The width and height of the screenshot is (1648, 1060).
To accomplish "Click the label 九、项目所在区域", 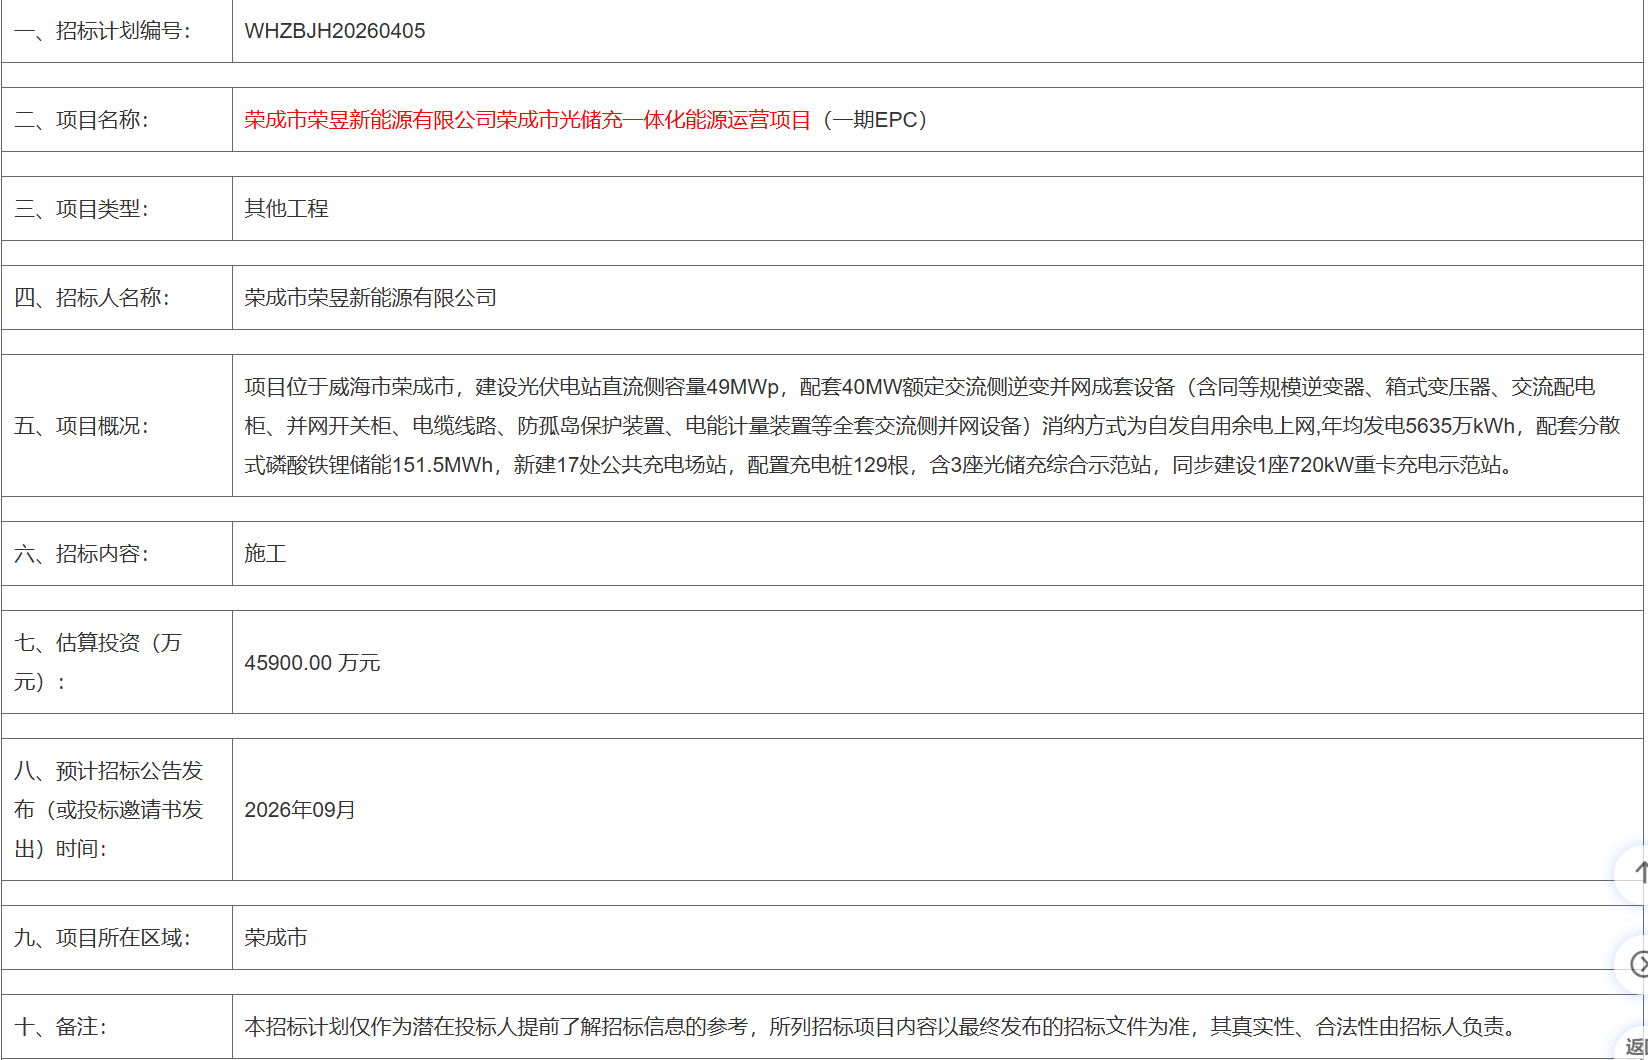I will click(x=102, y=938).
